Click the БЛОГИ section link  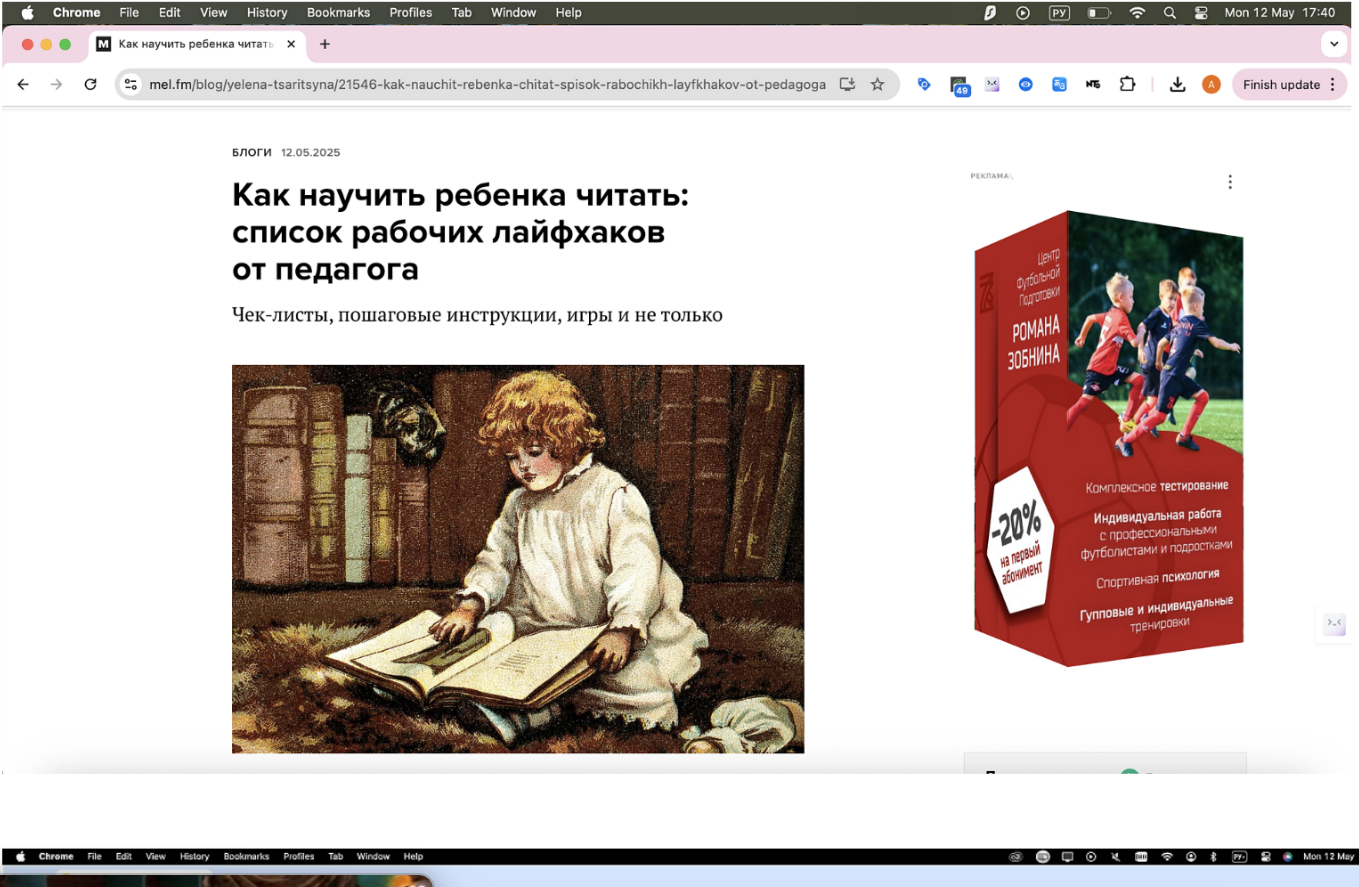tap(252, 152)
